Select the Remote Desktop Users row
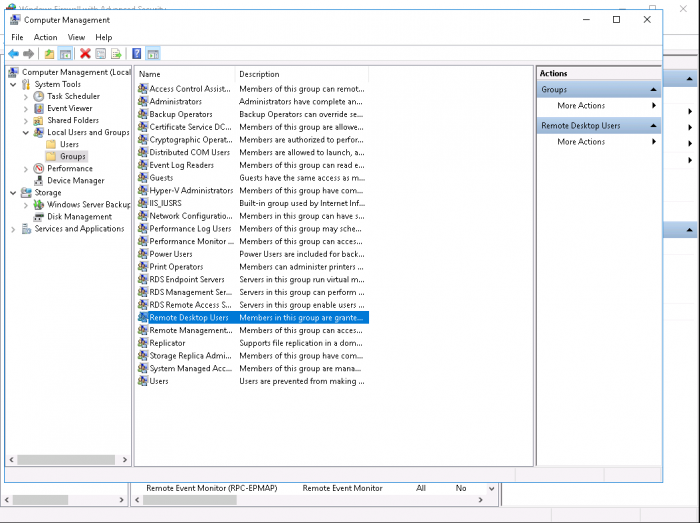 pyautogui.click(x=253, y=318)
